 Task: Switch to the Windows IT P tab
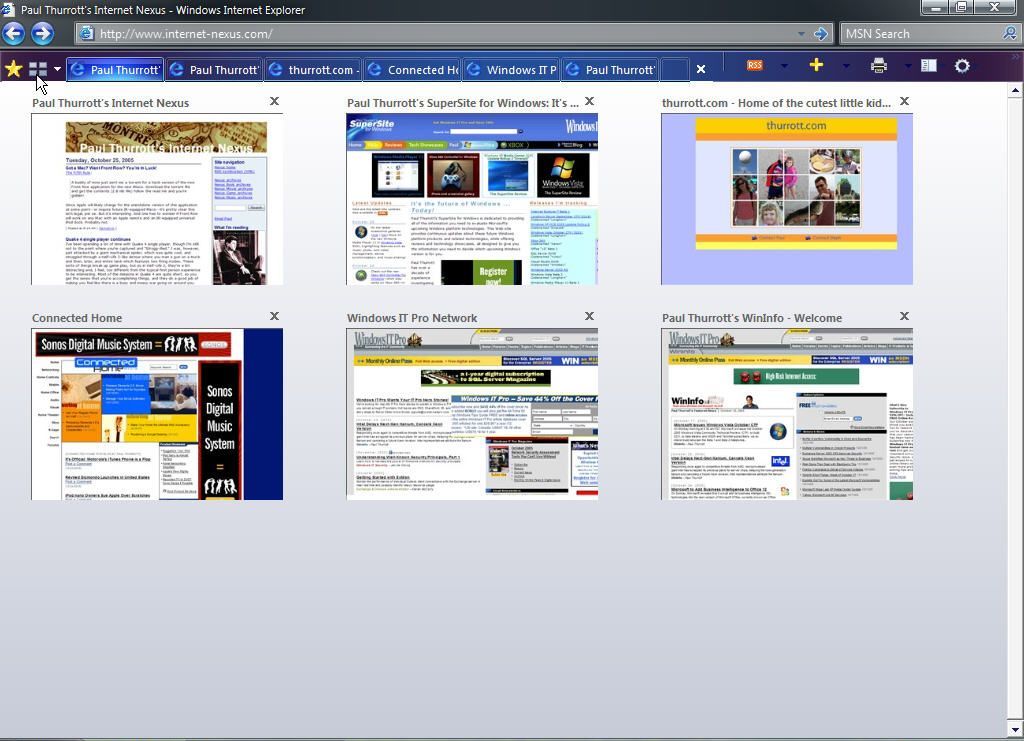point(511,69)
